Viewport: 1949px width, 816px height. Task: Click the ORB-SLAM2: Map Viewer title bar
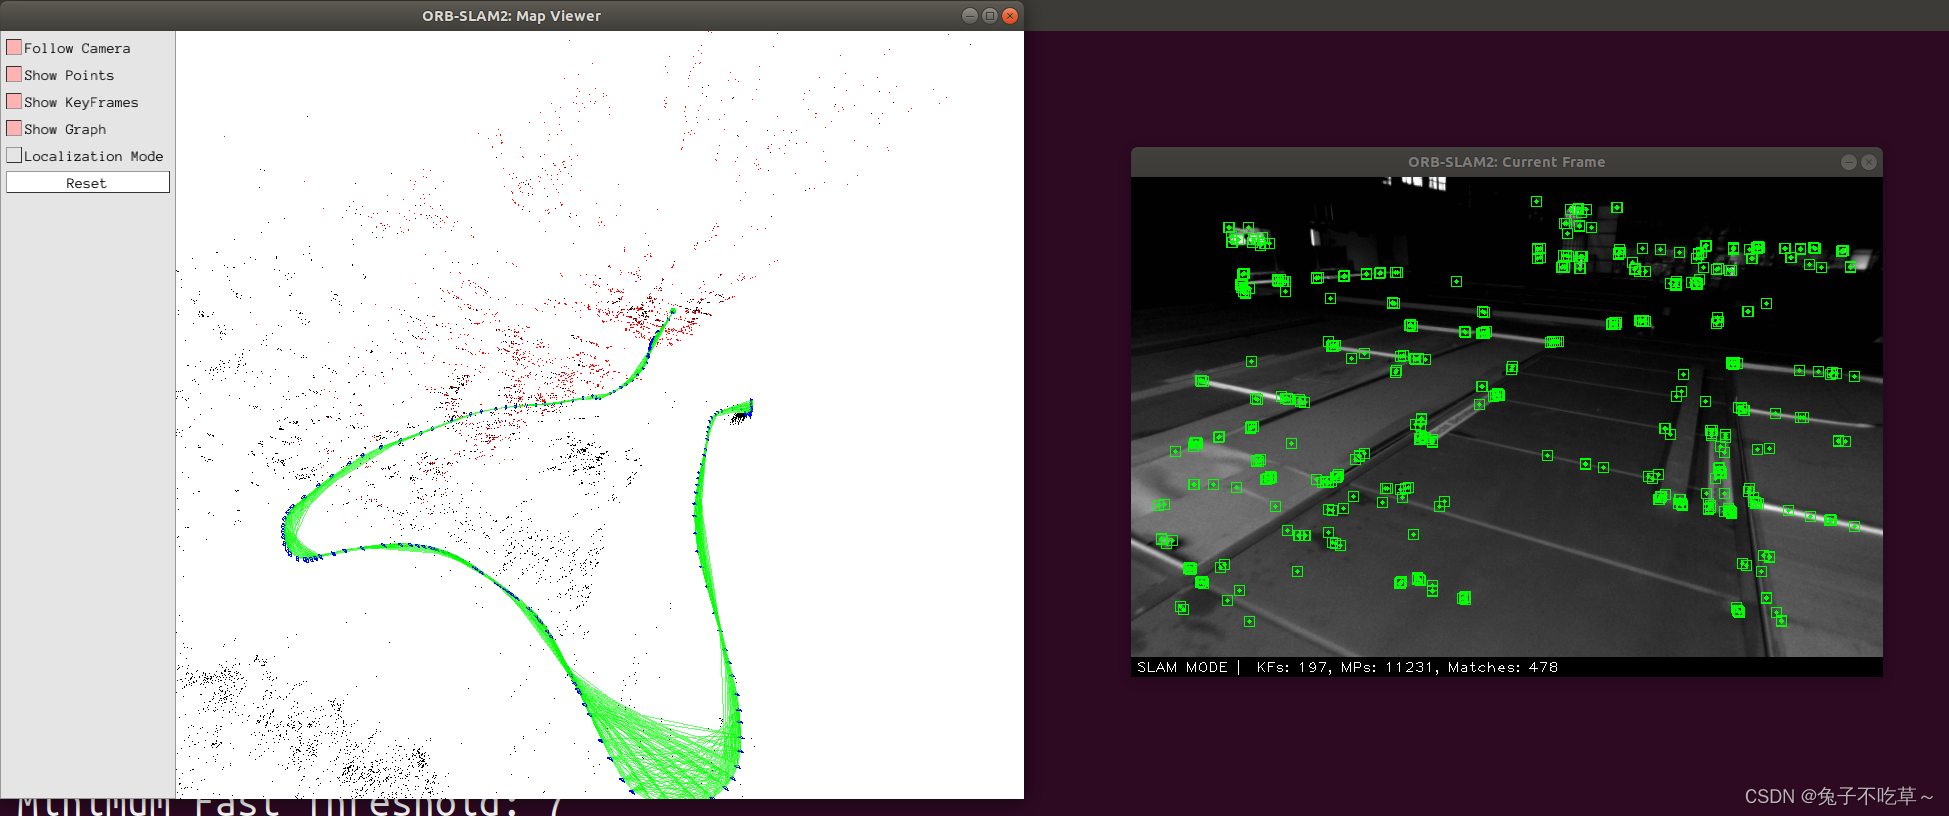tap(512, 15)
